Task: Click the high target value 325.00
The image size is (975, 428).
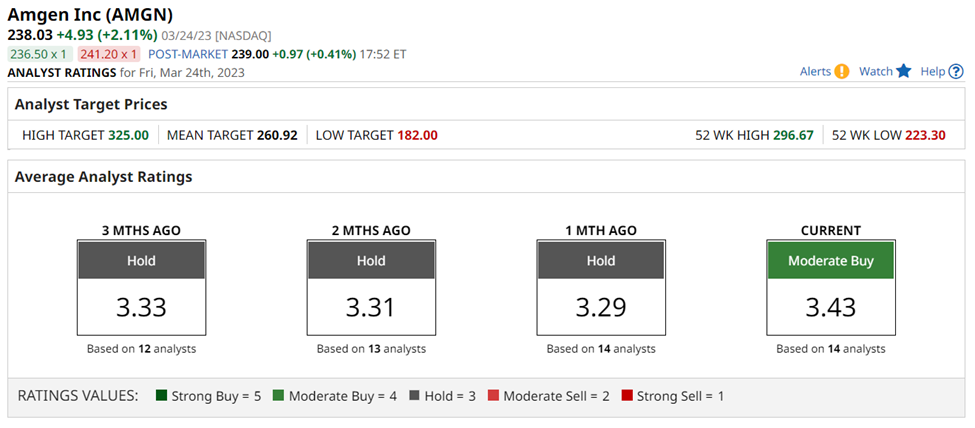Action: 129,135
